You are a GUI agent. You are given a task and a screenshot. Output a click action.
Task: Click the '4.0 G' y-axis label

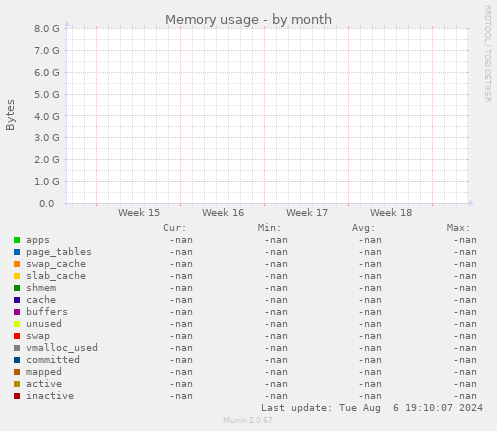[x=47, y=117]
